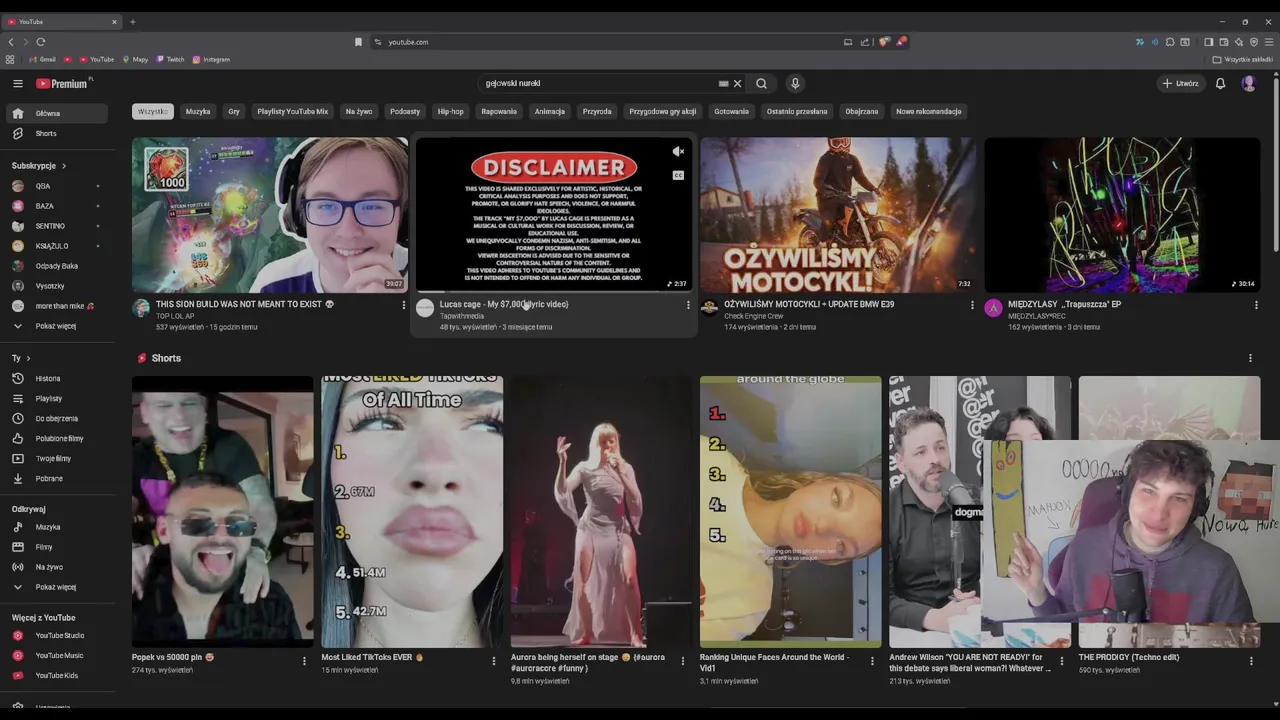Viewport: 1280px width, 720px height.
Task: Open a new browser tab
Action: [132, 21]
